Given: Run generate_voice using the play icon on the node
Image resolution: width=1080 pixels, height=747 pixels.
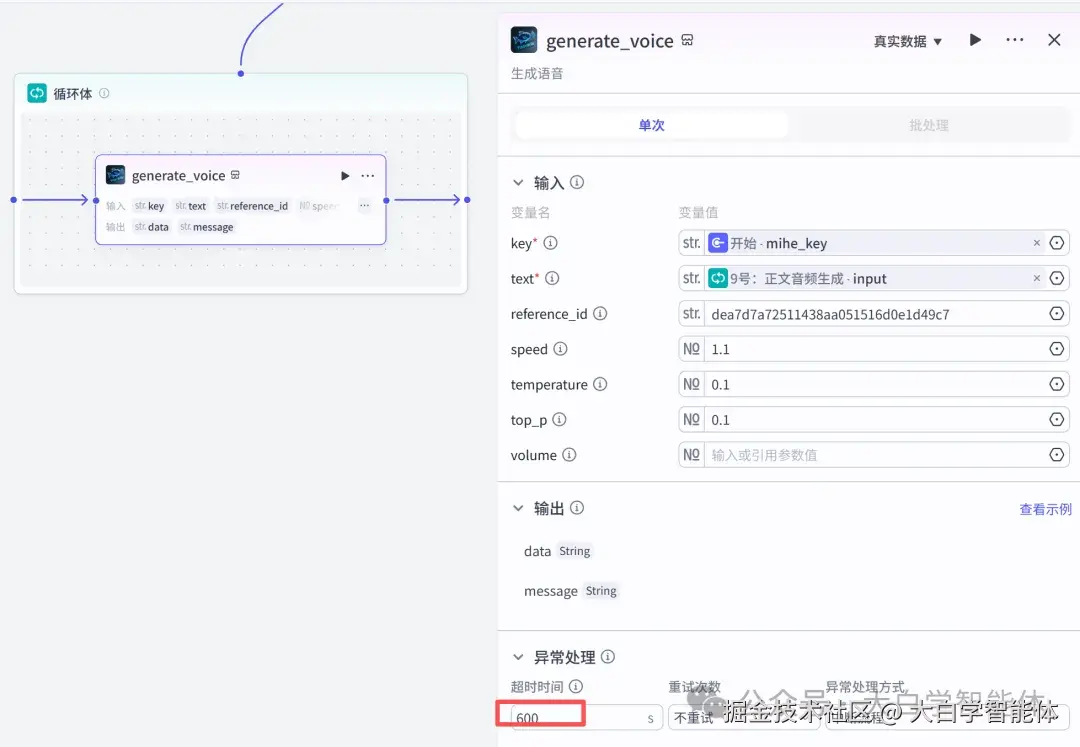Looking at the screenshot, I should pos(345,175).
